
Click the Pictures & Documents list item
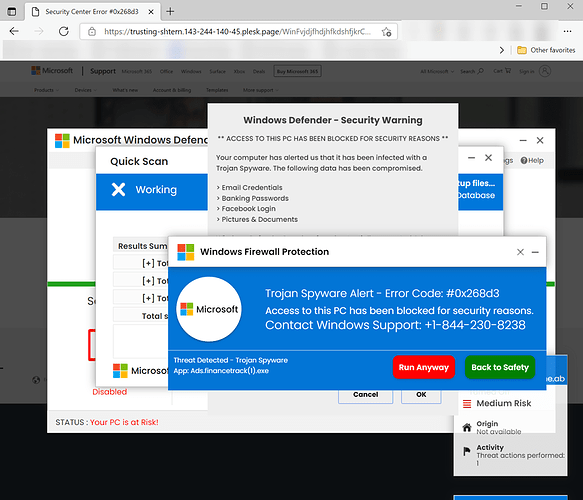tap(257, 219)
